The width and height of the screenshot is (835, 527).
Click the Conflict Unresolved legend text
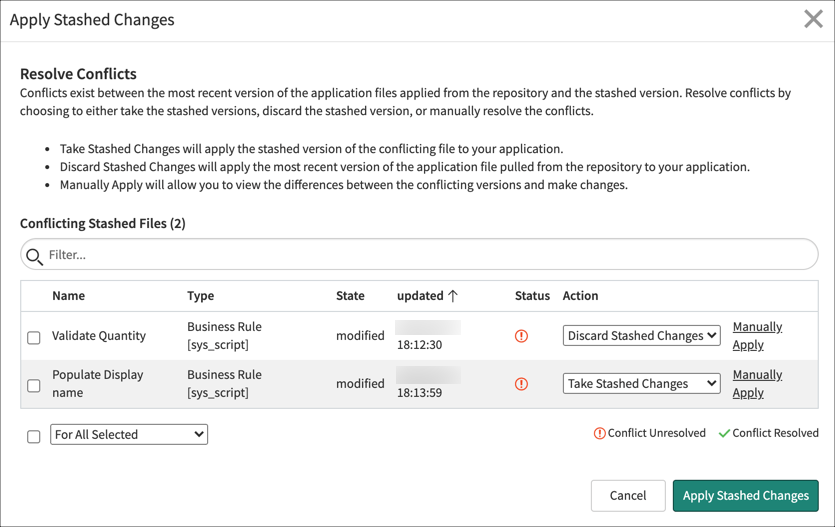coord(657,433)
